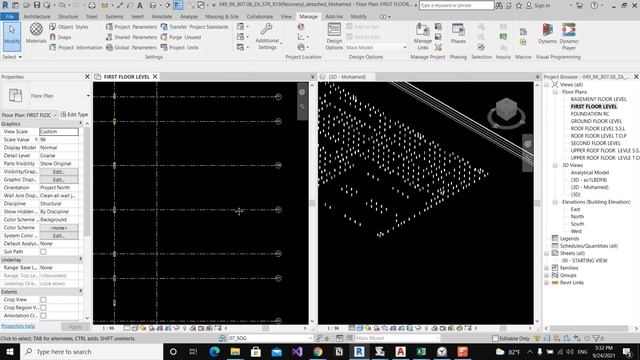
Task: Toggle Sun Path checkbox
Action: 43,252
